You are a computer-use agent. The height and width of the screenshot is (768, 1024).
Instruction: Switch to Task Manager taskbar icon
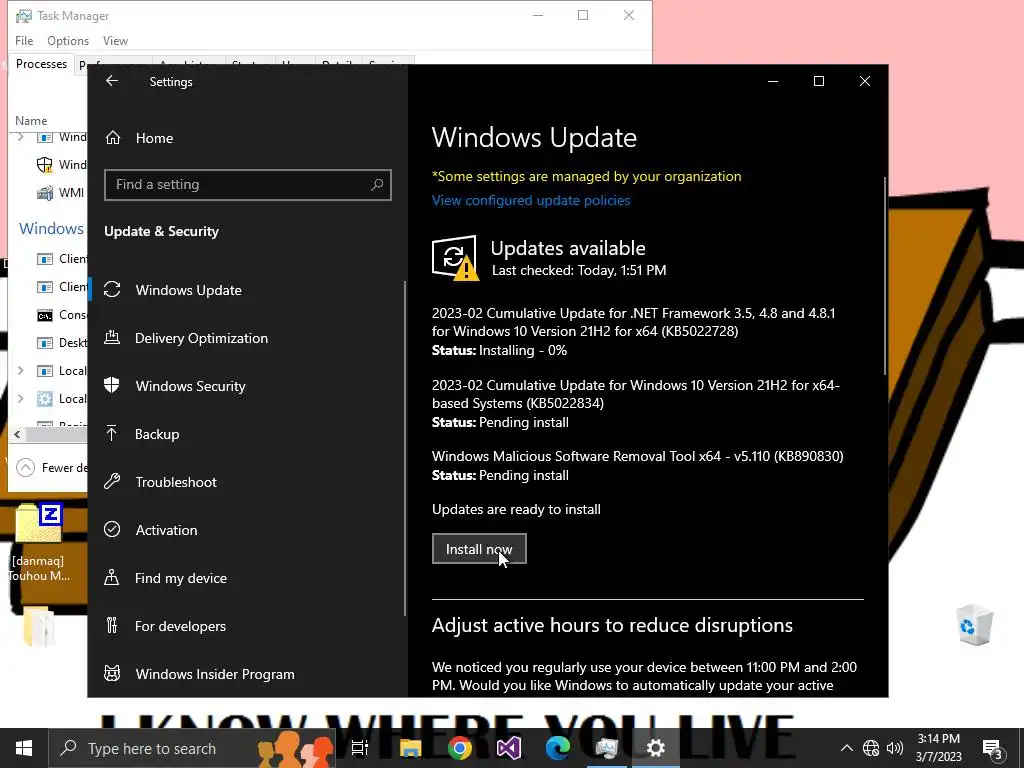[x=607, y=748]
